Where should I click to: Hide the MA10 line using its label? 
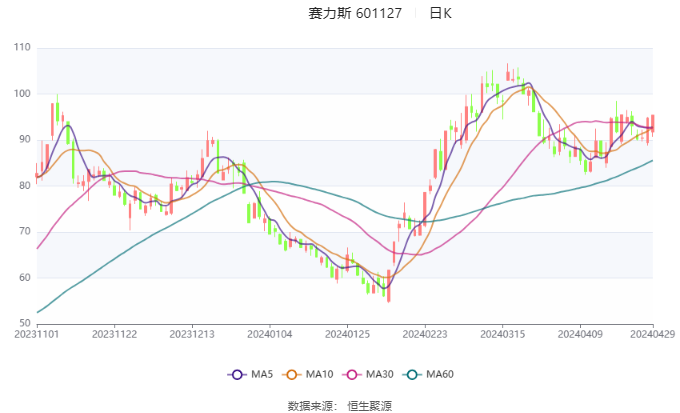pos(321,374)
